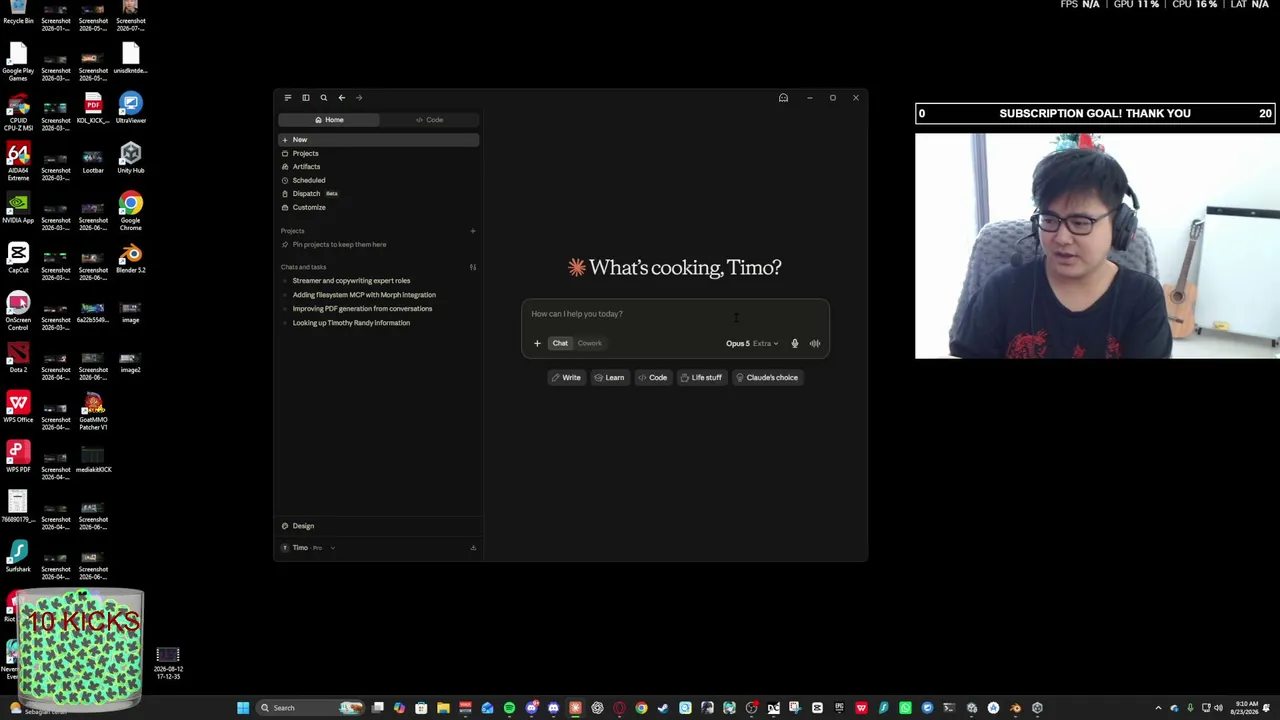Open the Chats and tasks filter icon
Viewport: 1280px width, 720px height.
coord(473,267)
